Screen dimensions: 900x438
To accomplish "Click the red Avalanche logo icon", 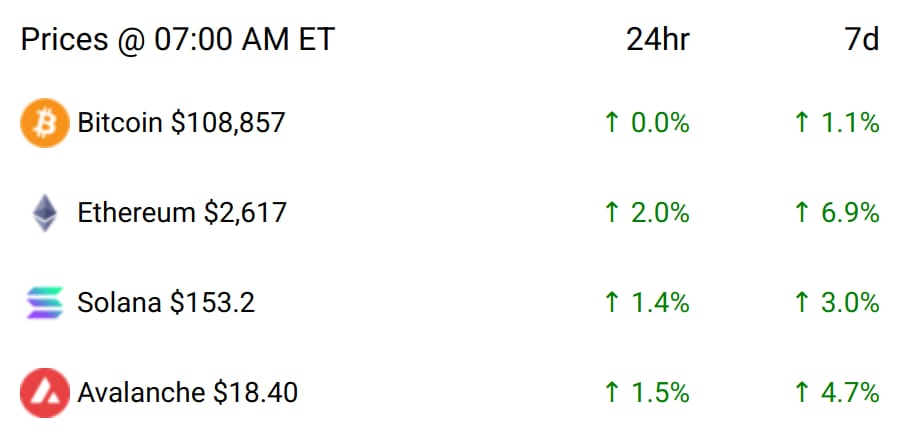I will click(45, 393).
